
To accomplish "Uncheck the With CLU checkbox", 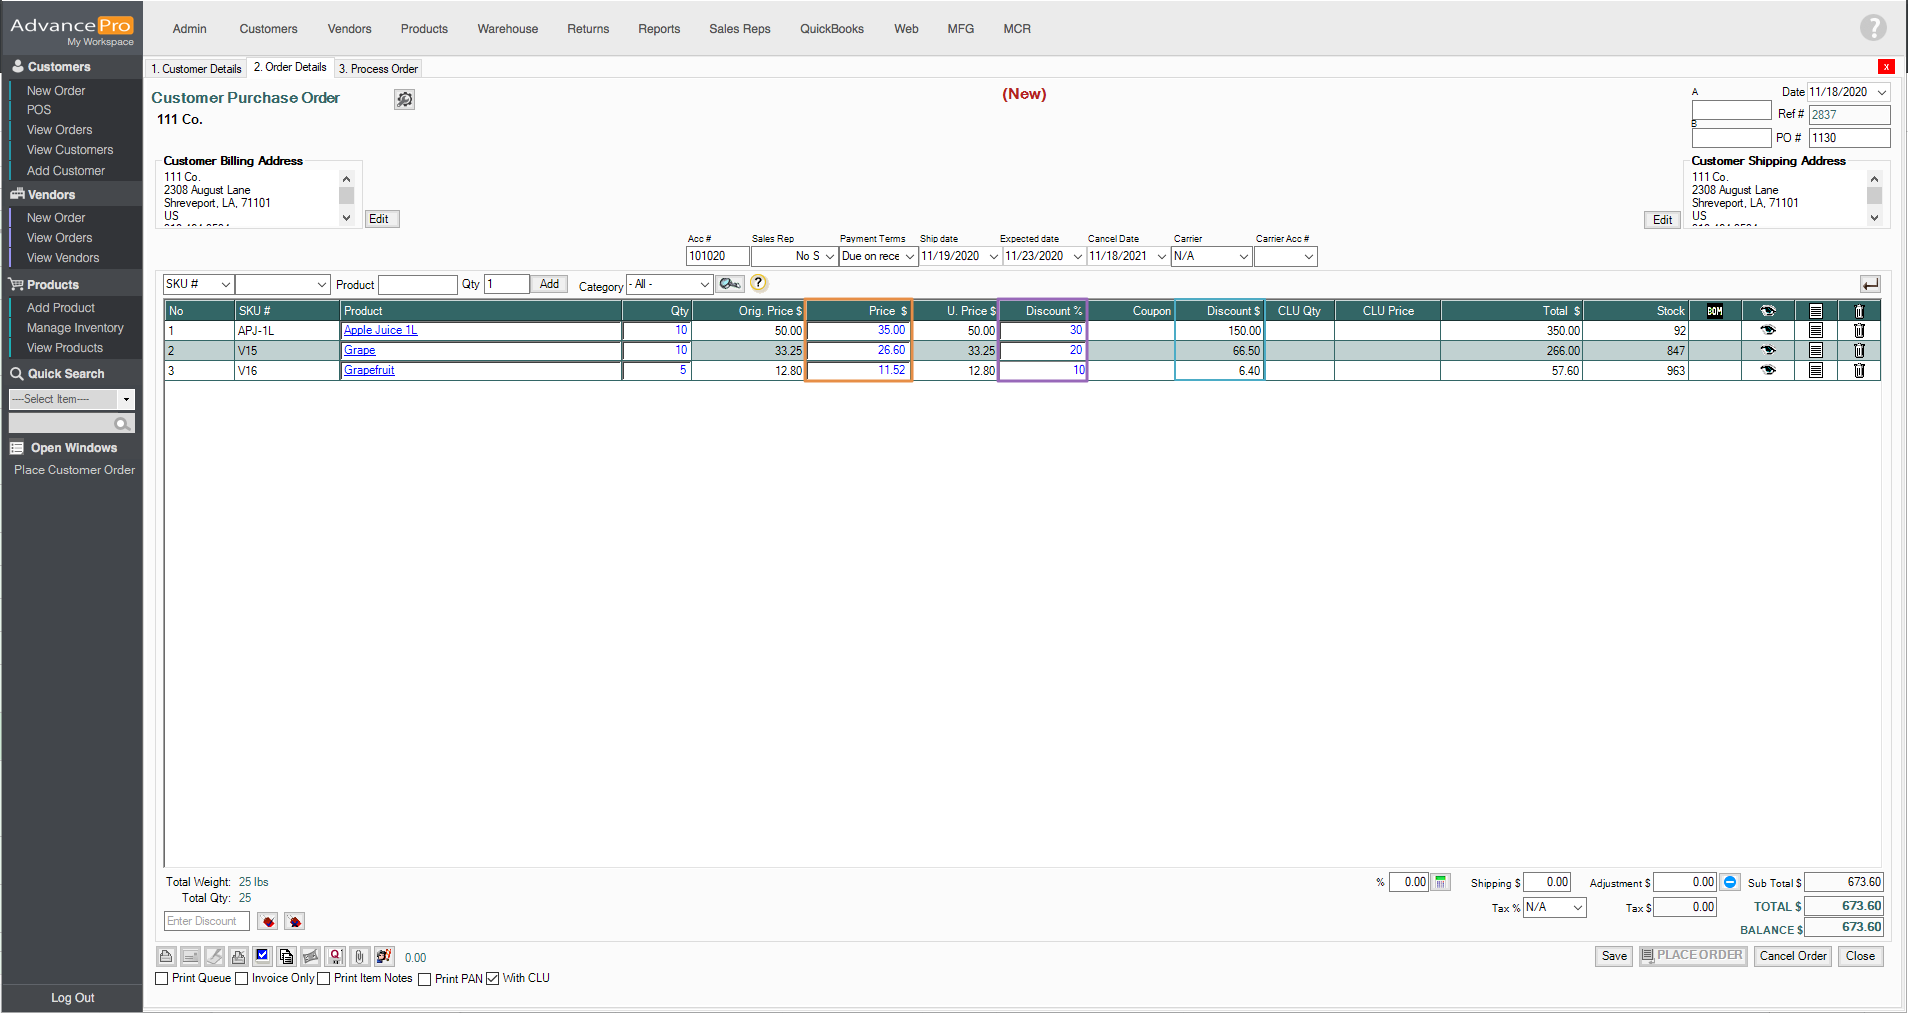I will (493, 979).
